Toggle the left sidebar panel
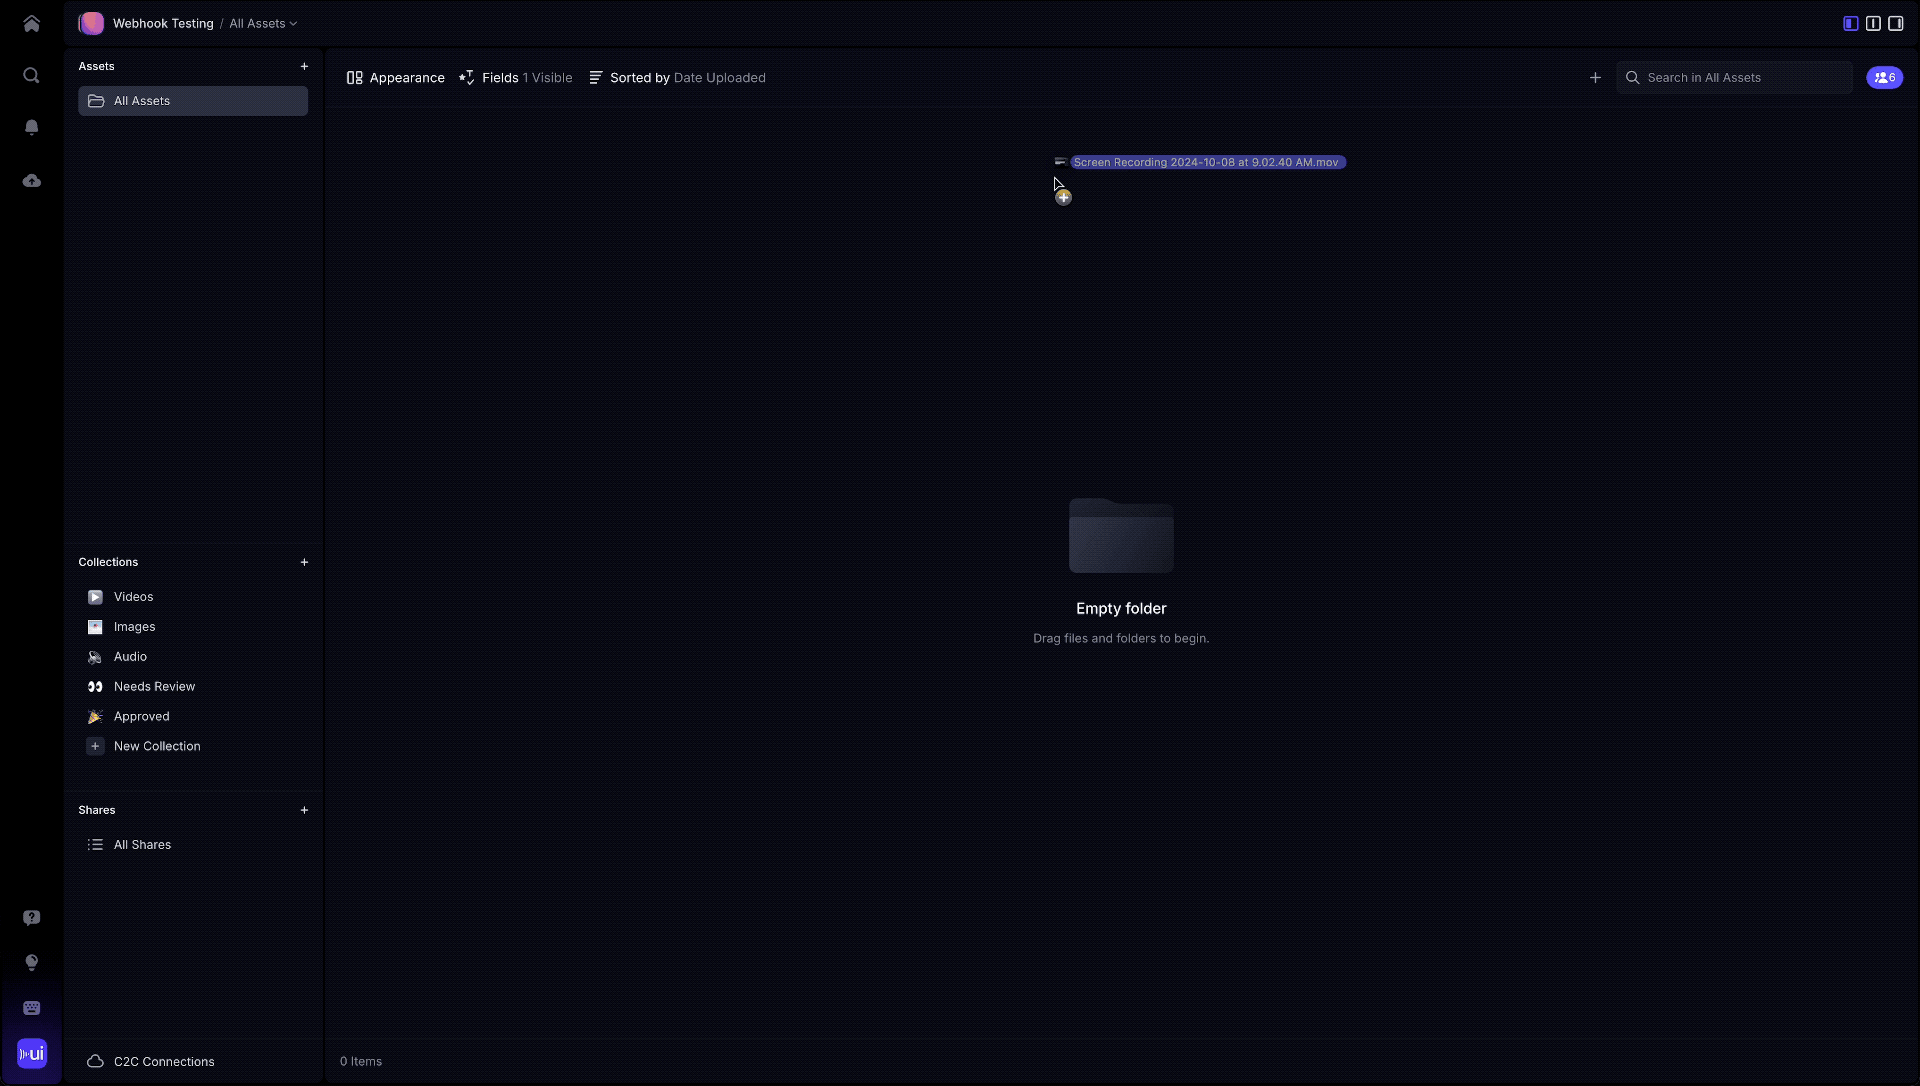The height and width of the screenshot is (1086, 1920). pyautogui.click(x=1851, y=23)
